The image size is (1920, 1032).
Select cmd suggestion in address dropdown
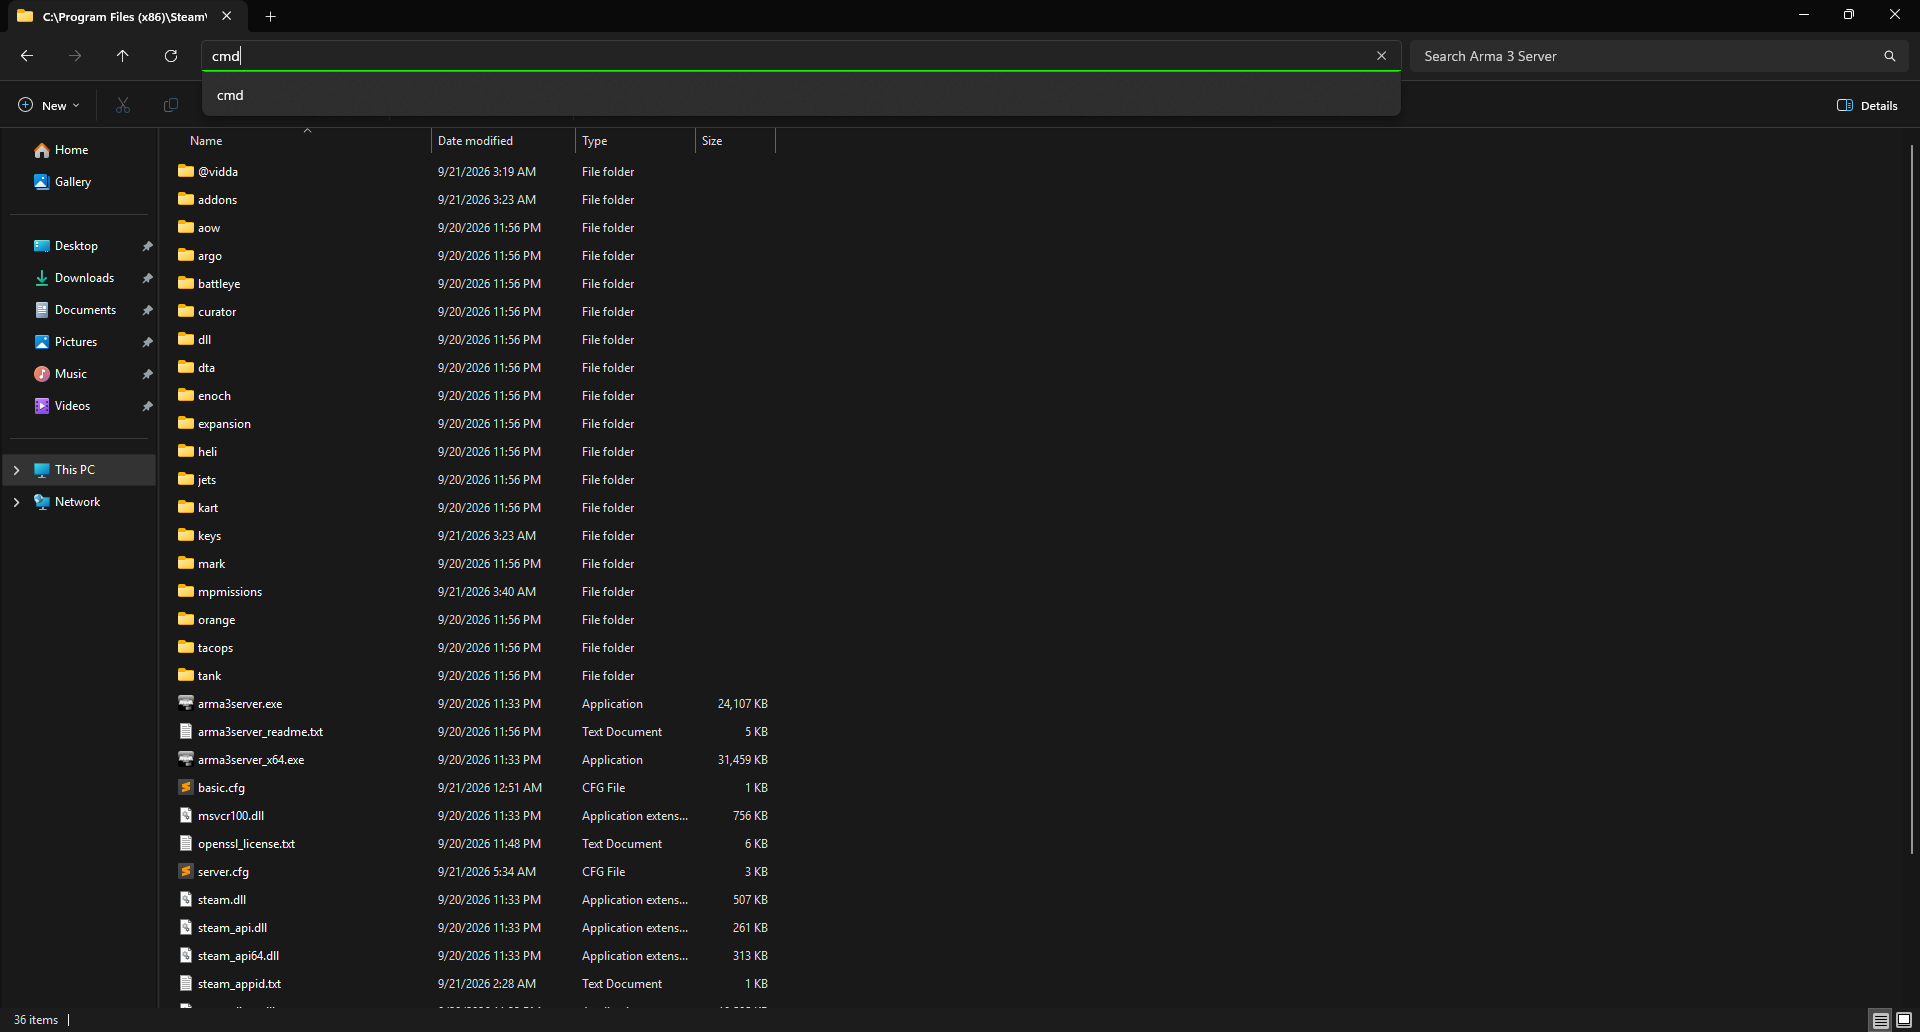pyautogui.click(x=800, y=95)
